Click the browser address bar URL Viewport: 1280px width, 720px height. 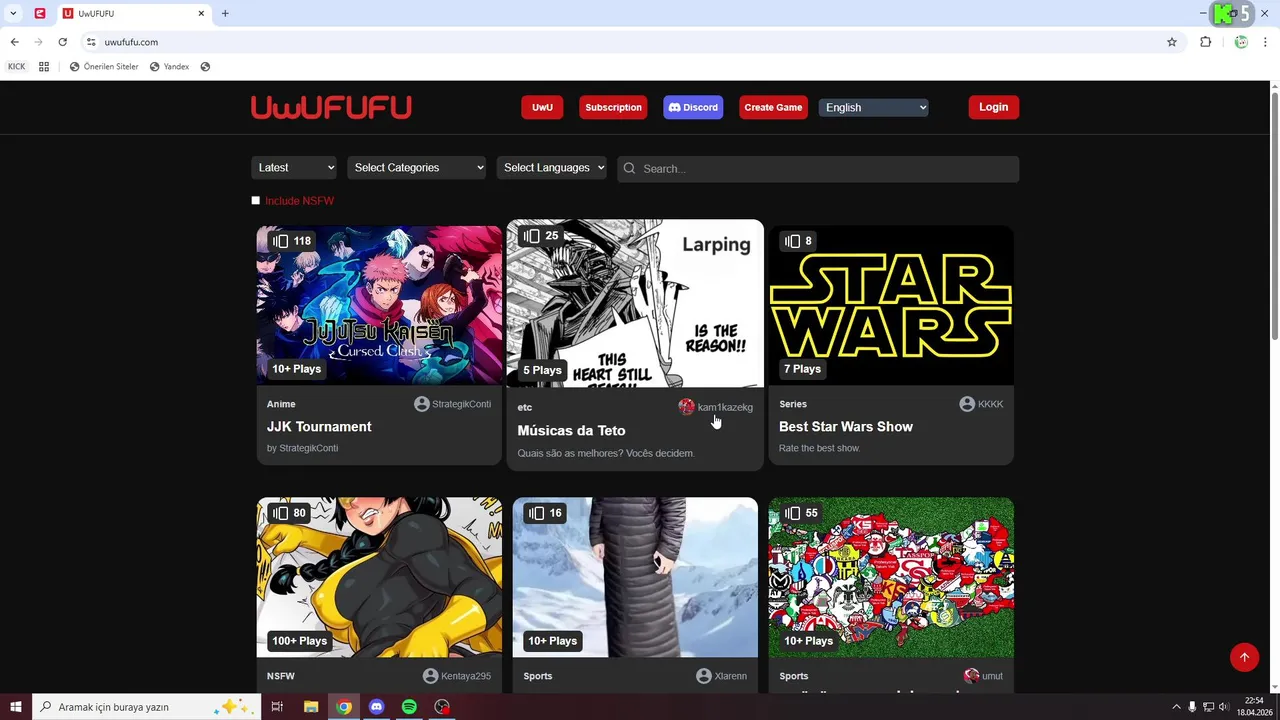(131, 42)
